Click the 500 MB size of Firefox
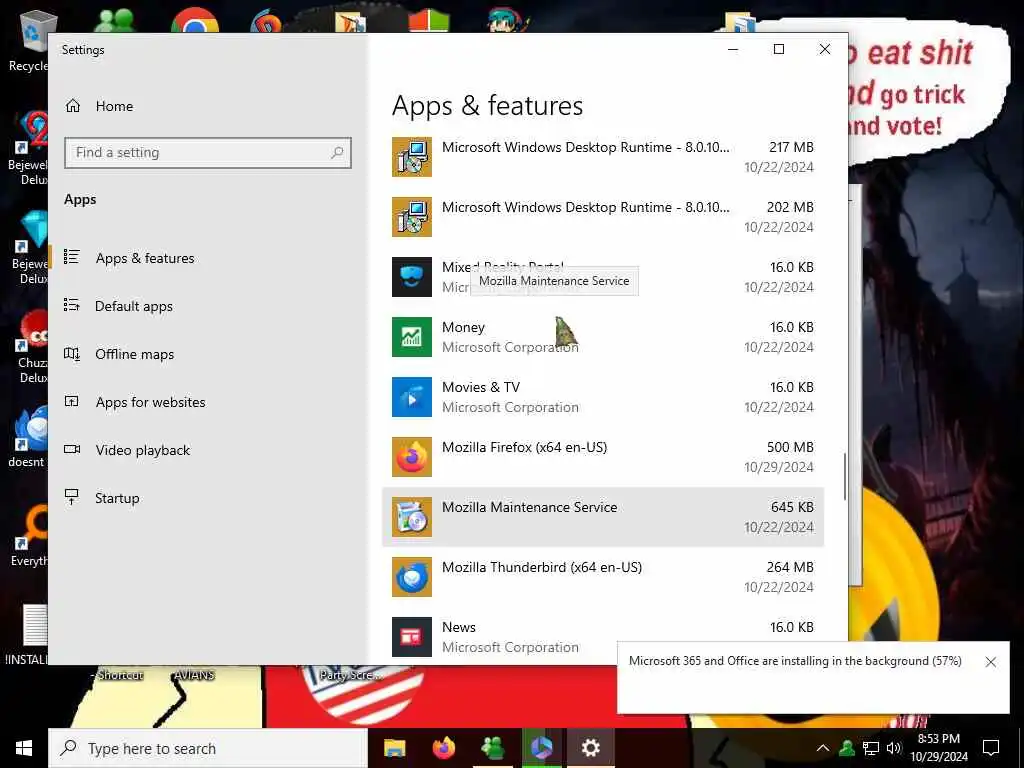This screenshot has height=768, width=1024. coord(790,447)
